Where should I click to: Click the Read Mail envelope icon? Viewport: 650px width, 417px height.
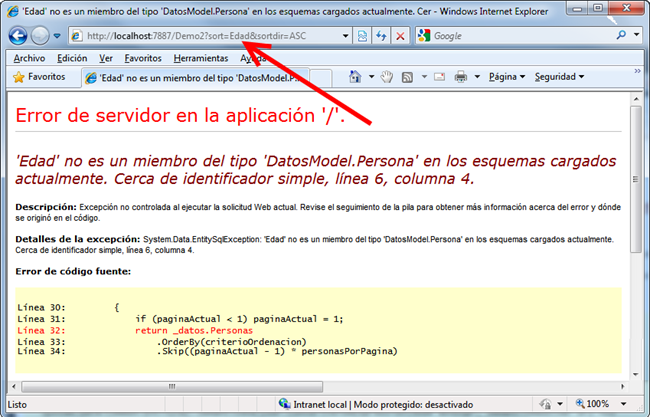[x=439, y=77]
